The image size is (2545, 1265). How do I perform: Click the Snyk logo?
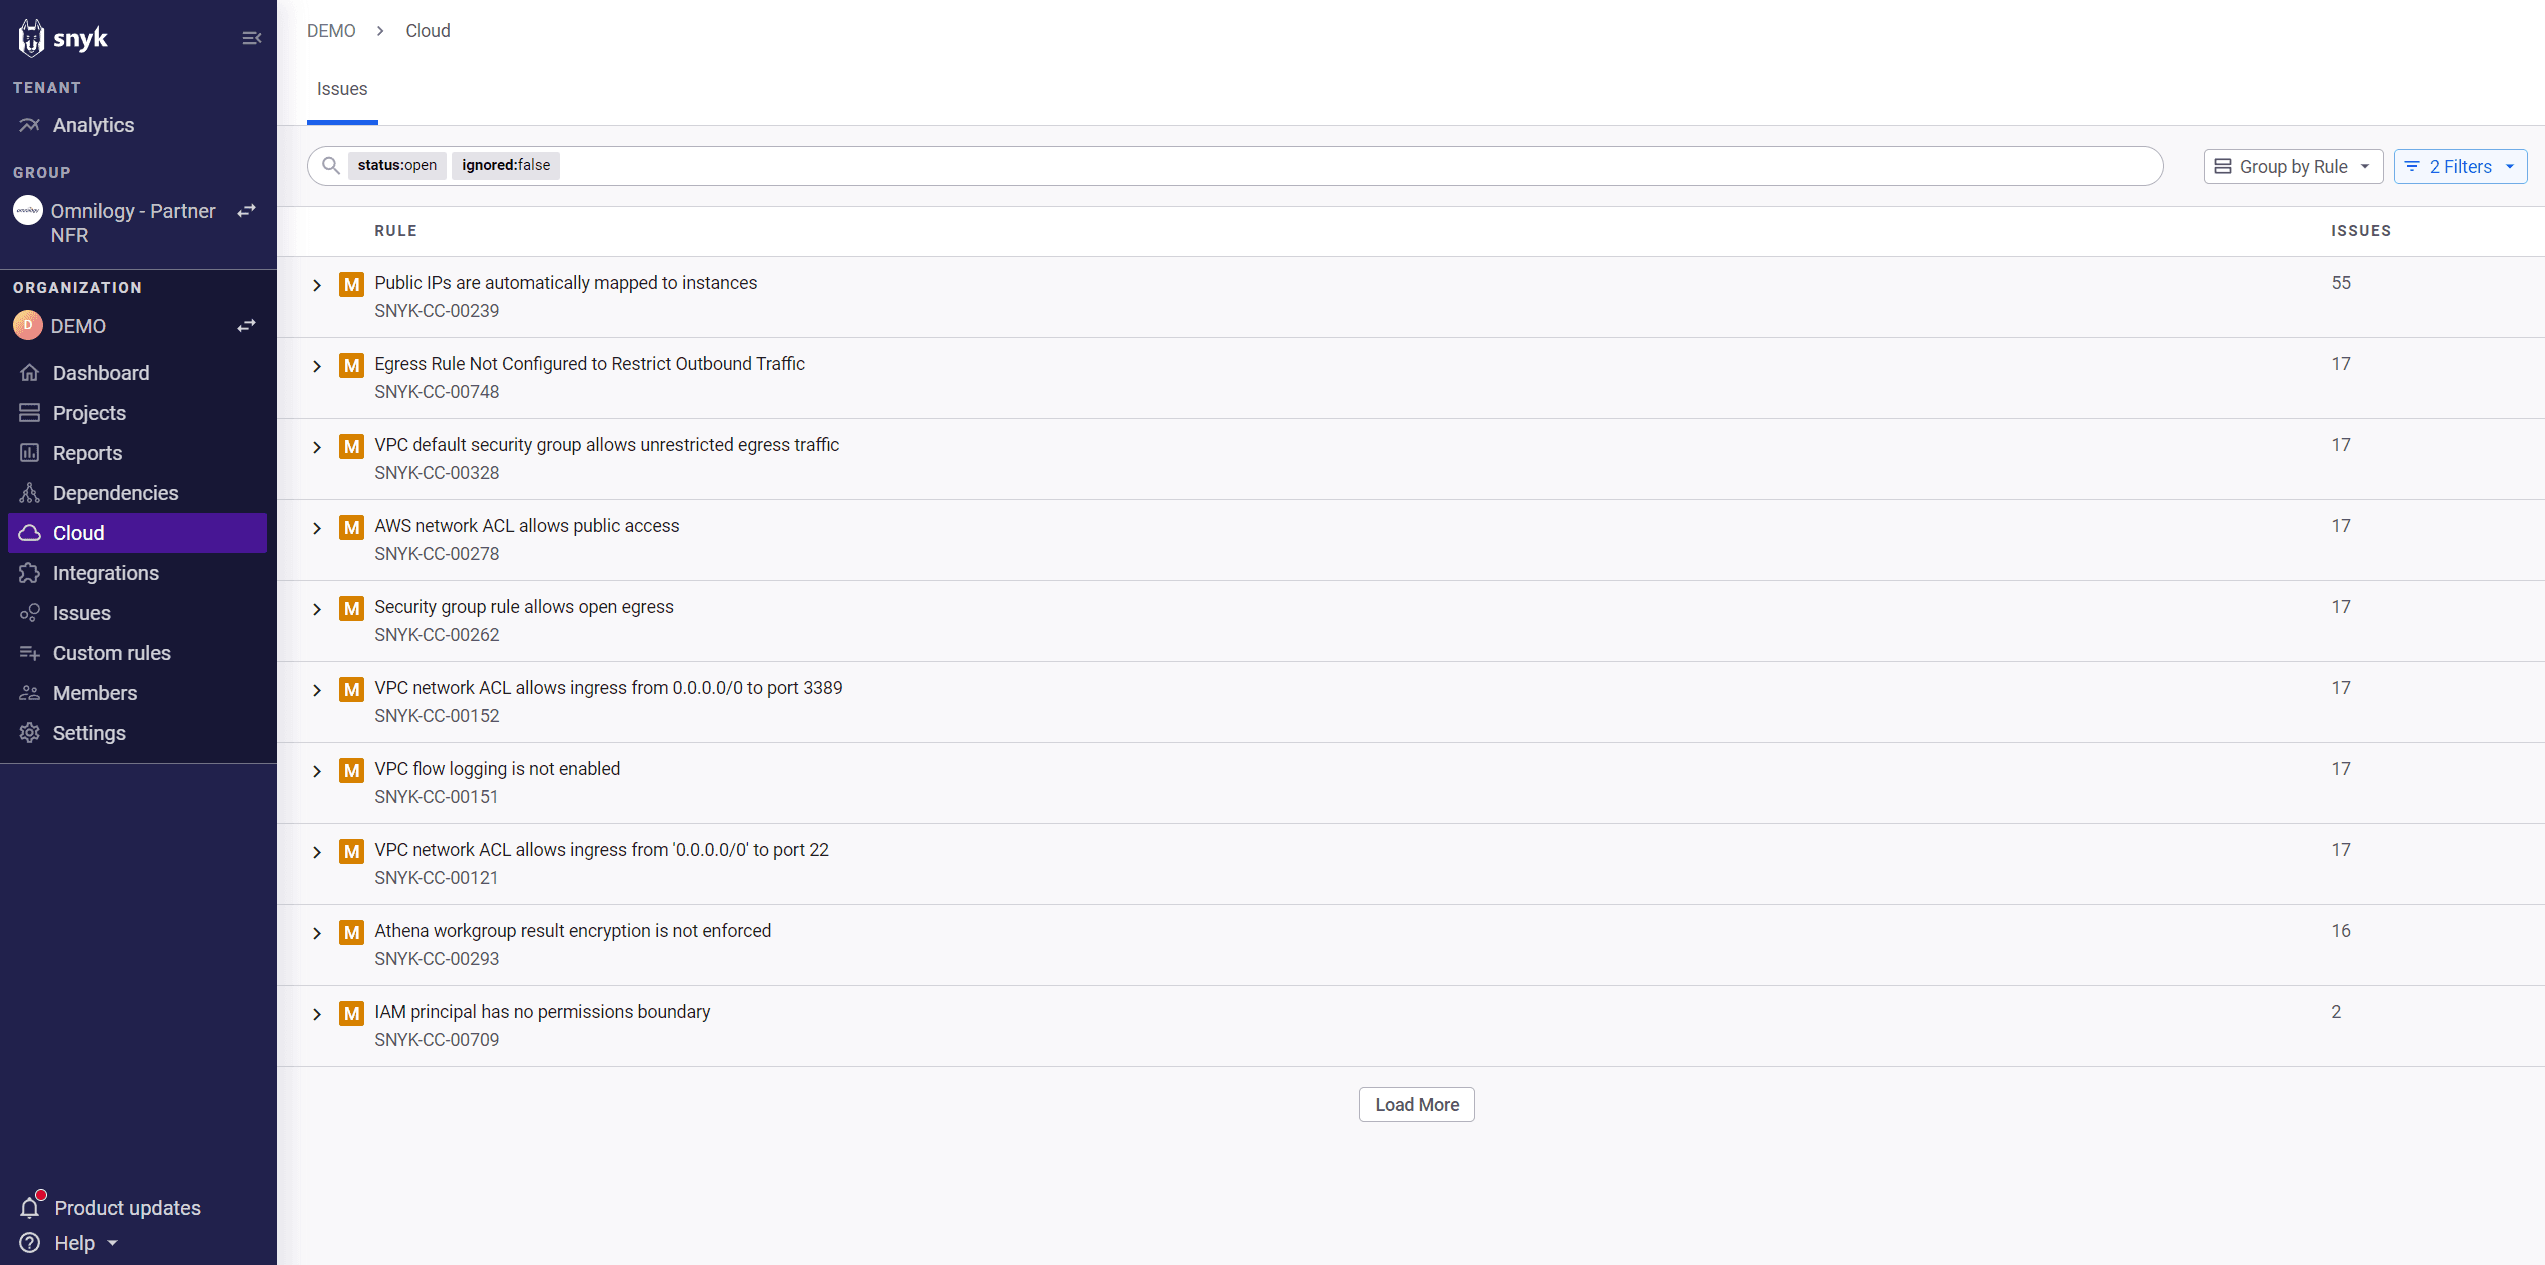click(63, 38)
